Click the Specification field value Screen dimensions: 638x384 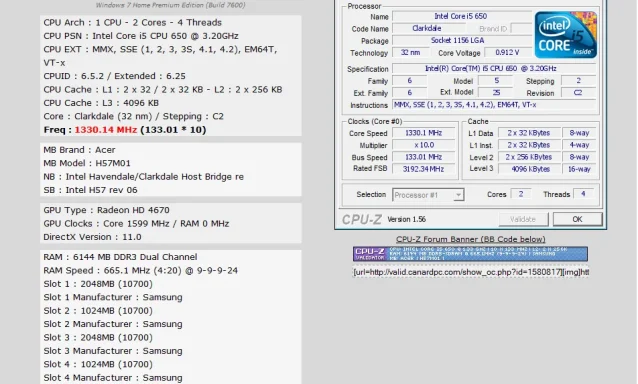[x=494, y=69]
